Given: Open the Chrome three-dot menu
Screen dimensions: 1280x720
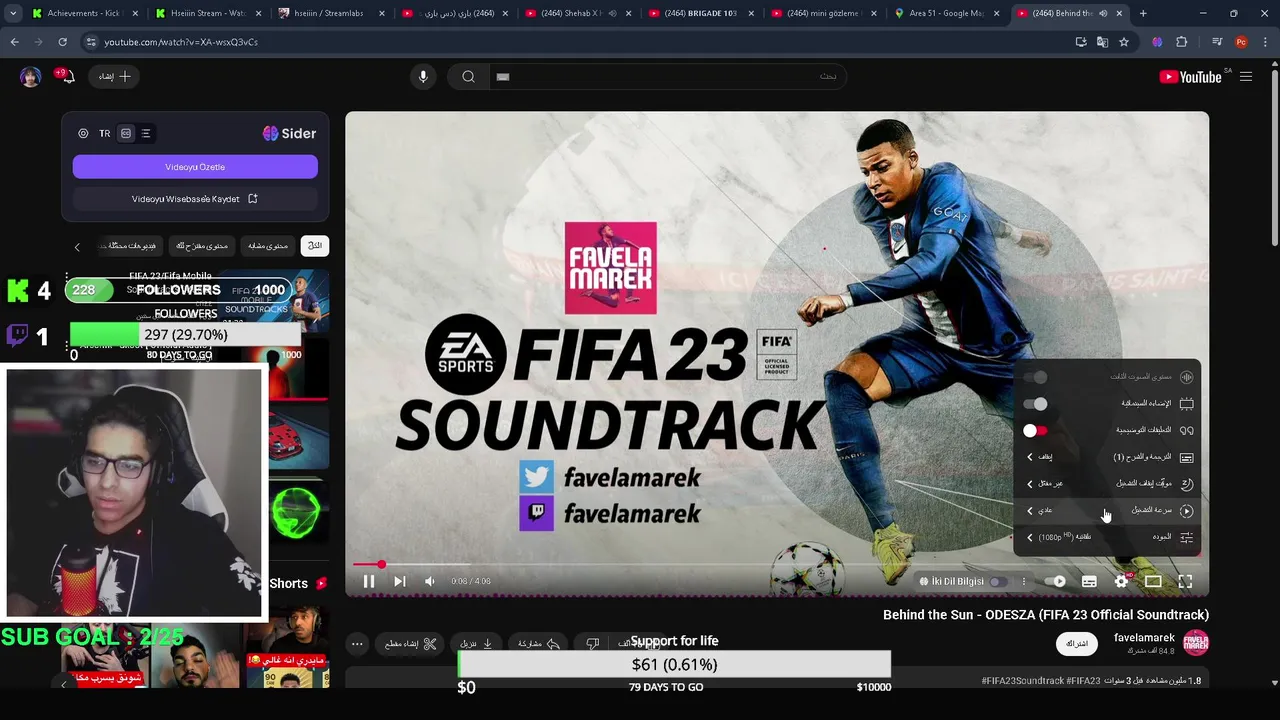Looking at the screenshot, I should coord(1265,42).
